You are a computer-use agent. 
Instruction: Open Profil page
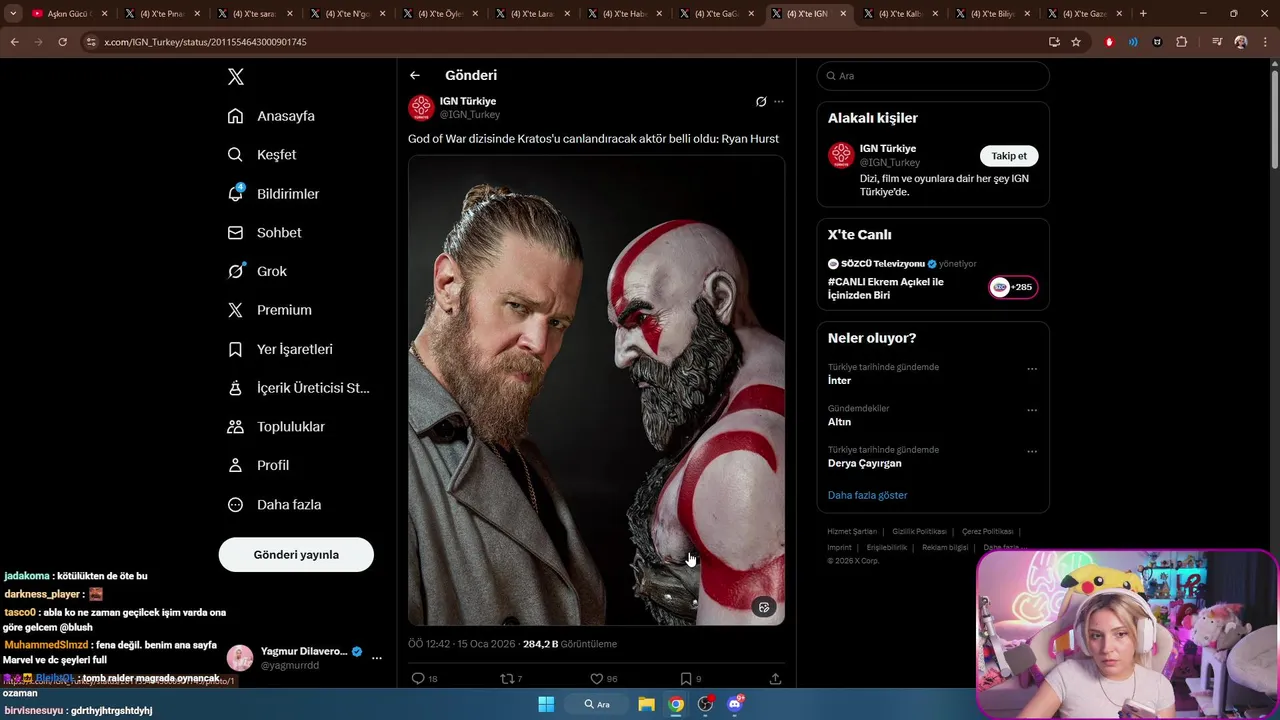258,466
